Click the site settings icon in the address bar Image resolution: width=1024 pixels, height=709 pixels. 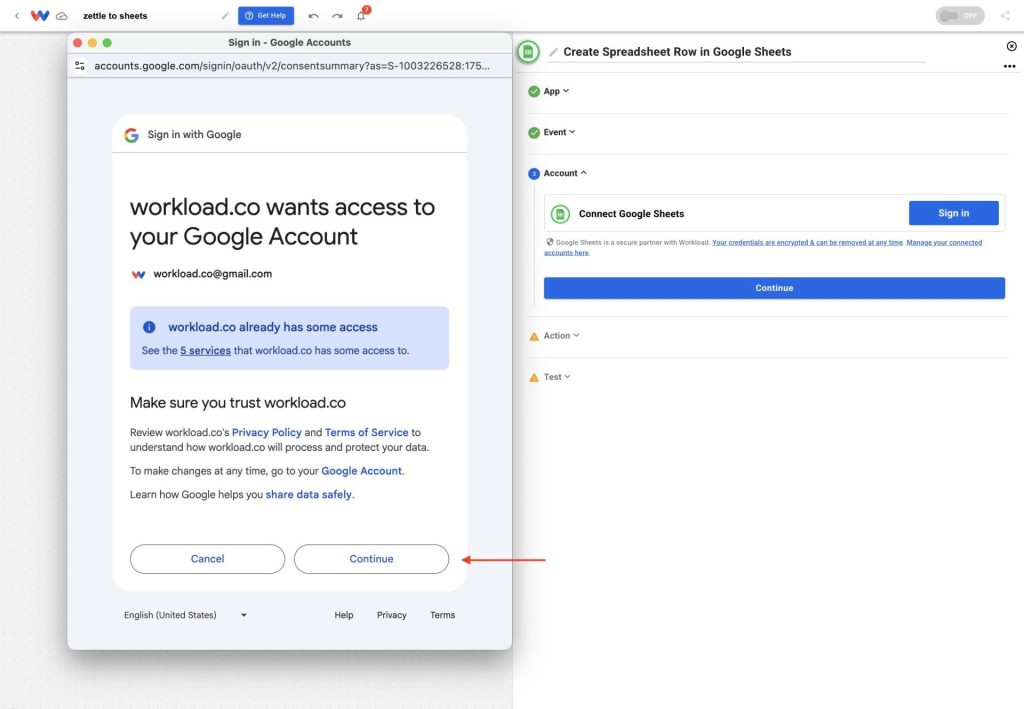80,66
